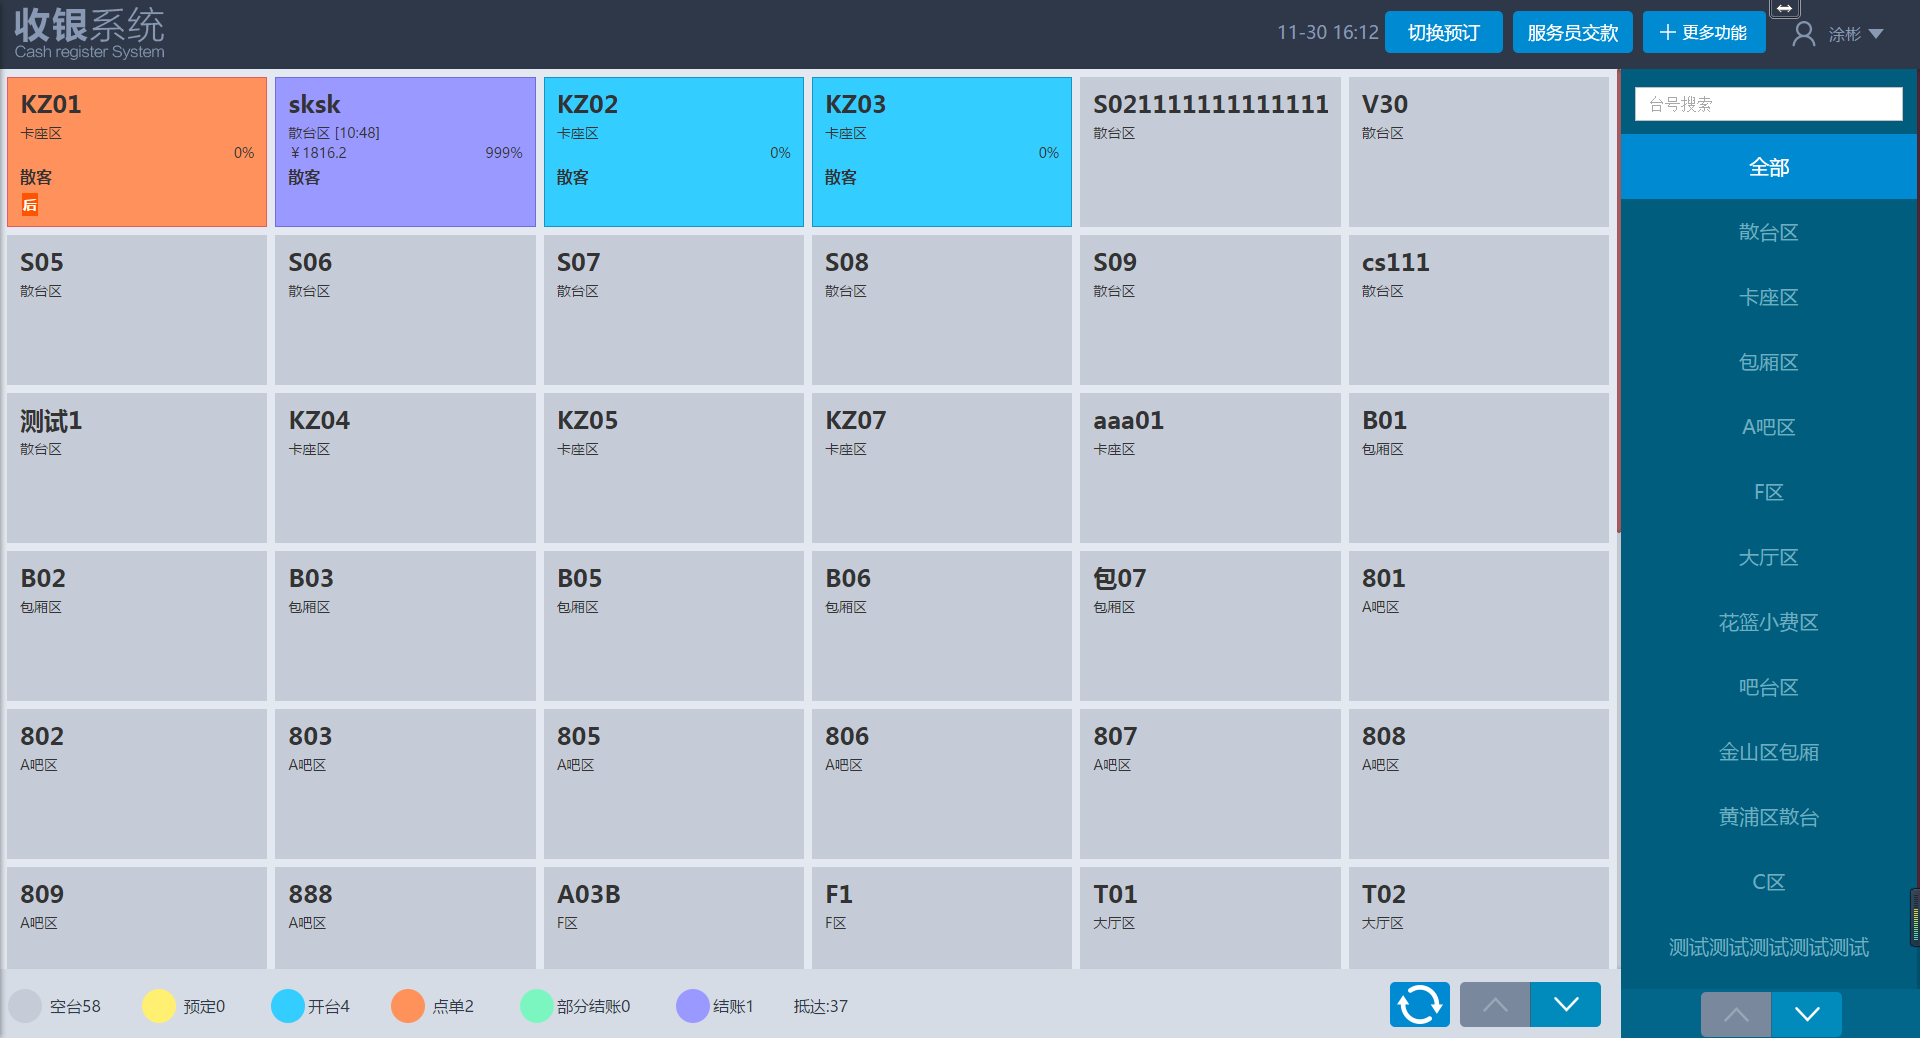Page area list down with sidebar down-chevron

1807,1014
